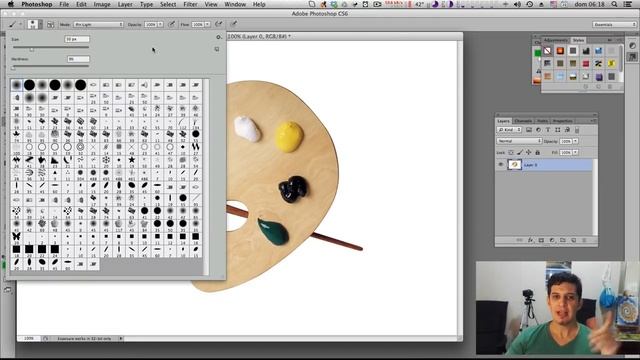The width and height of the screenshot is (640, 360).
Task: Lock all padlock icon
Action: click(538, 152)
